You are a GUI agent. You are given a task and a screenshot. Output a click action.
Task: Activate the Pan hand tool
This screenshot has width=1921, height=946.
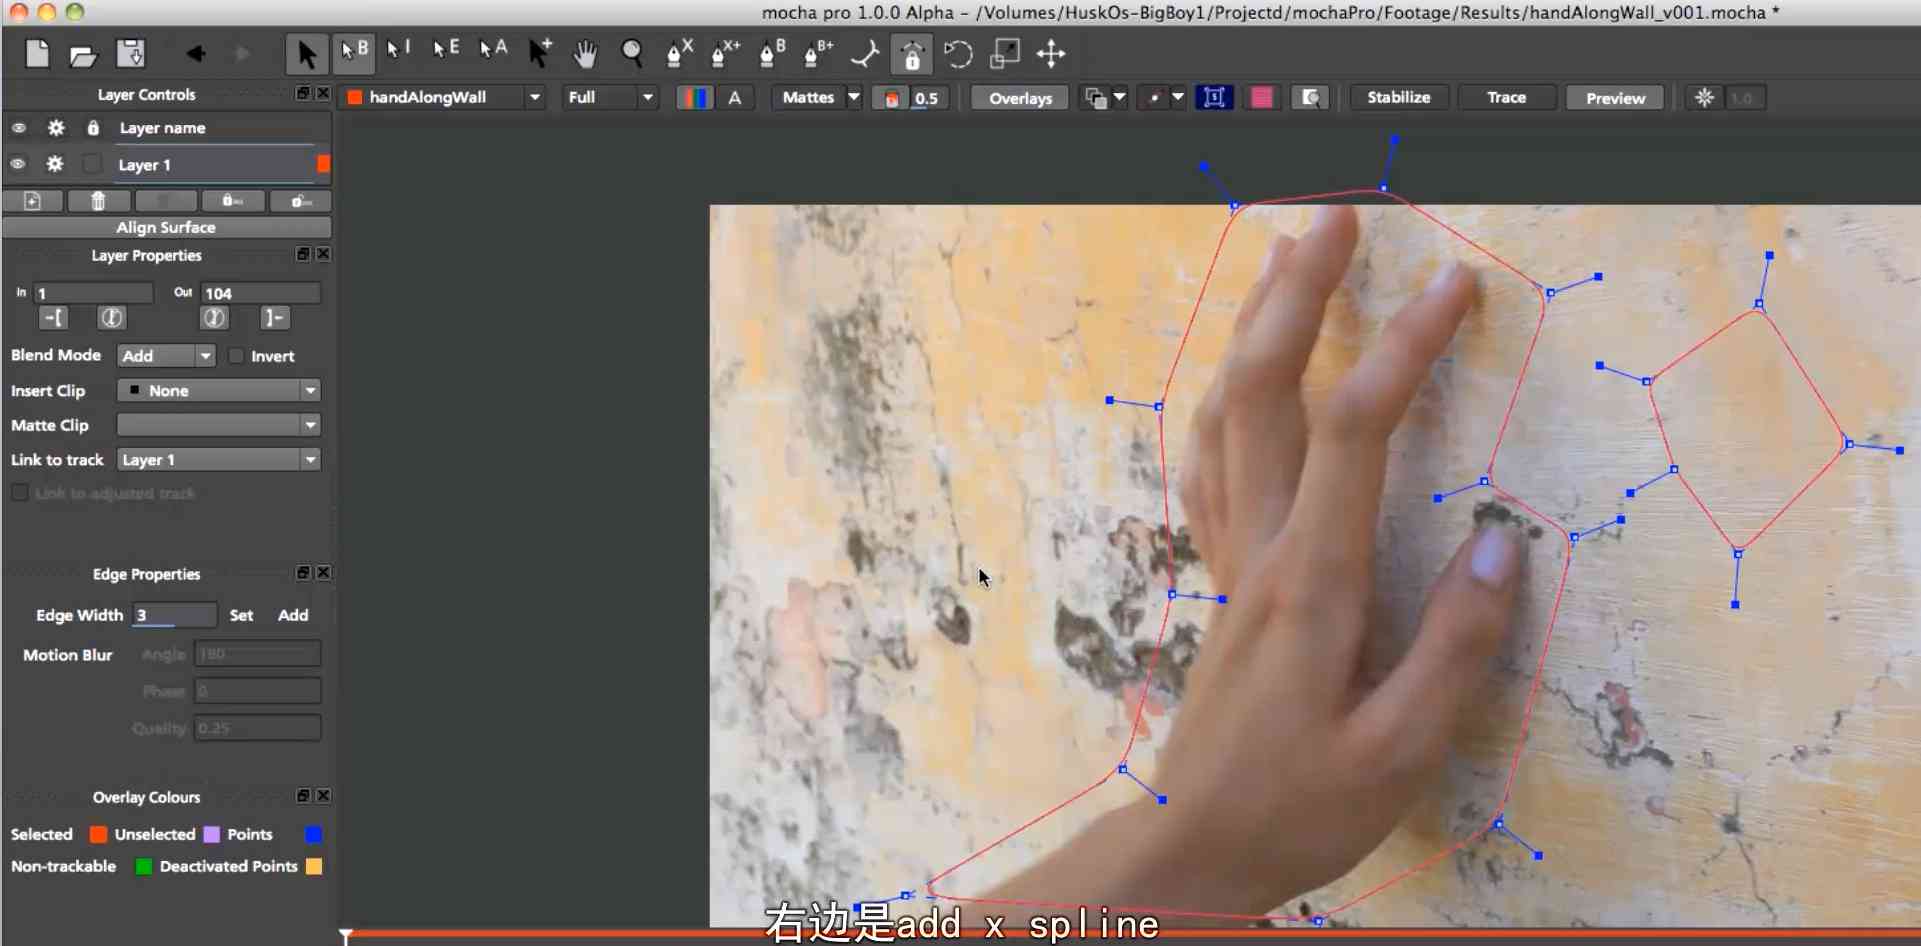[585, 54]
